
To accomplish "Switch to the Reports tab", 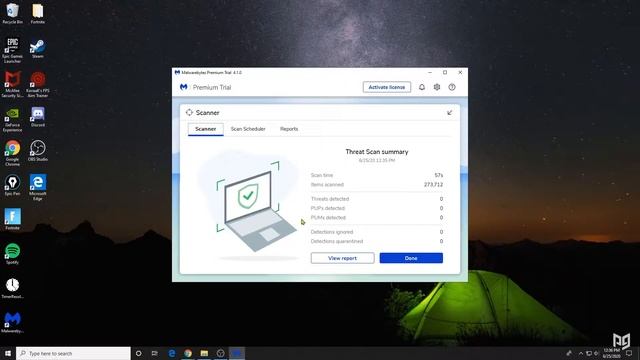I will [x=289, y=129].
